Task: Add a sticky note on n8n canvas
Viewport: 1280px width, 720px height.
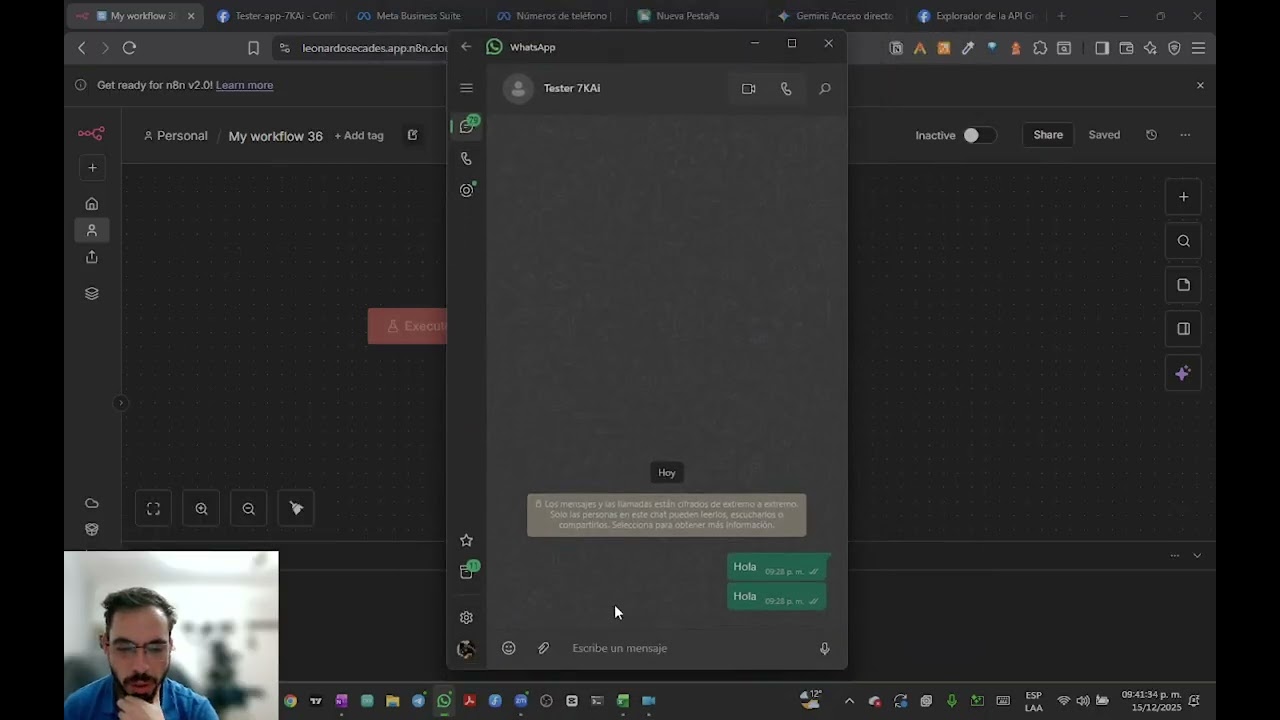Action: 1183,285
